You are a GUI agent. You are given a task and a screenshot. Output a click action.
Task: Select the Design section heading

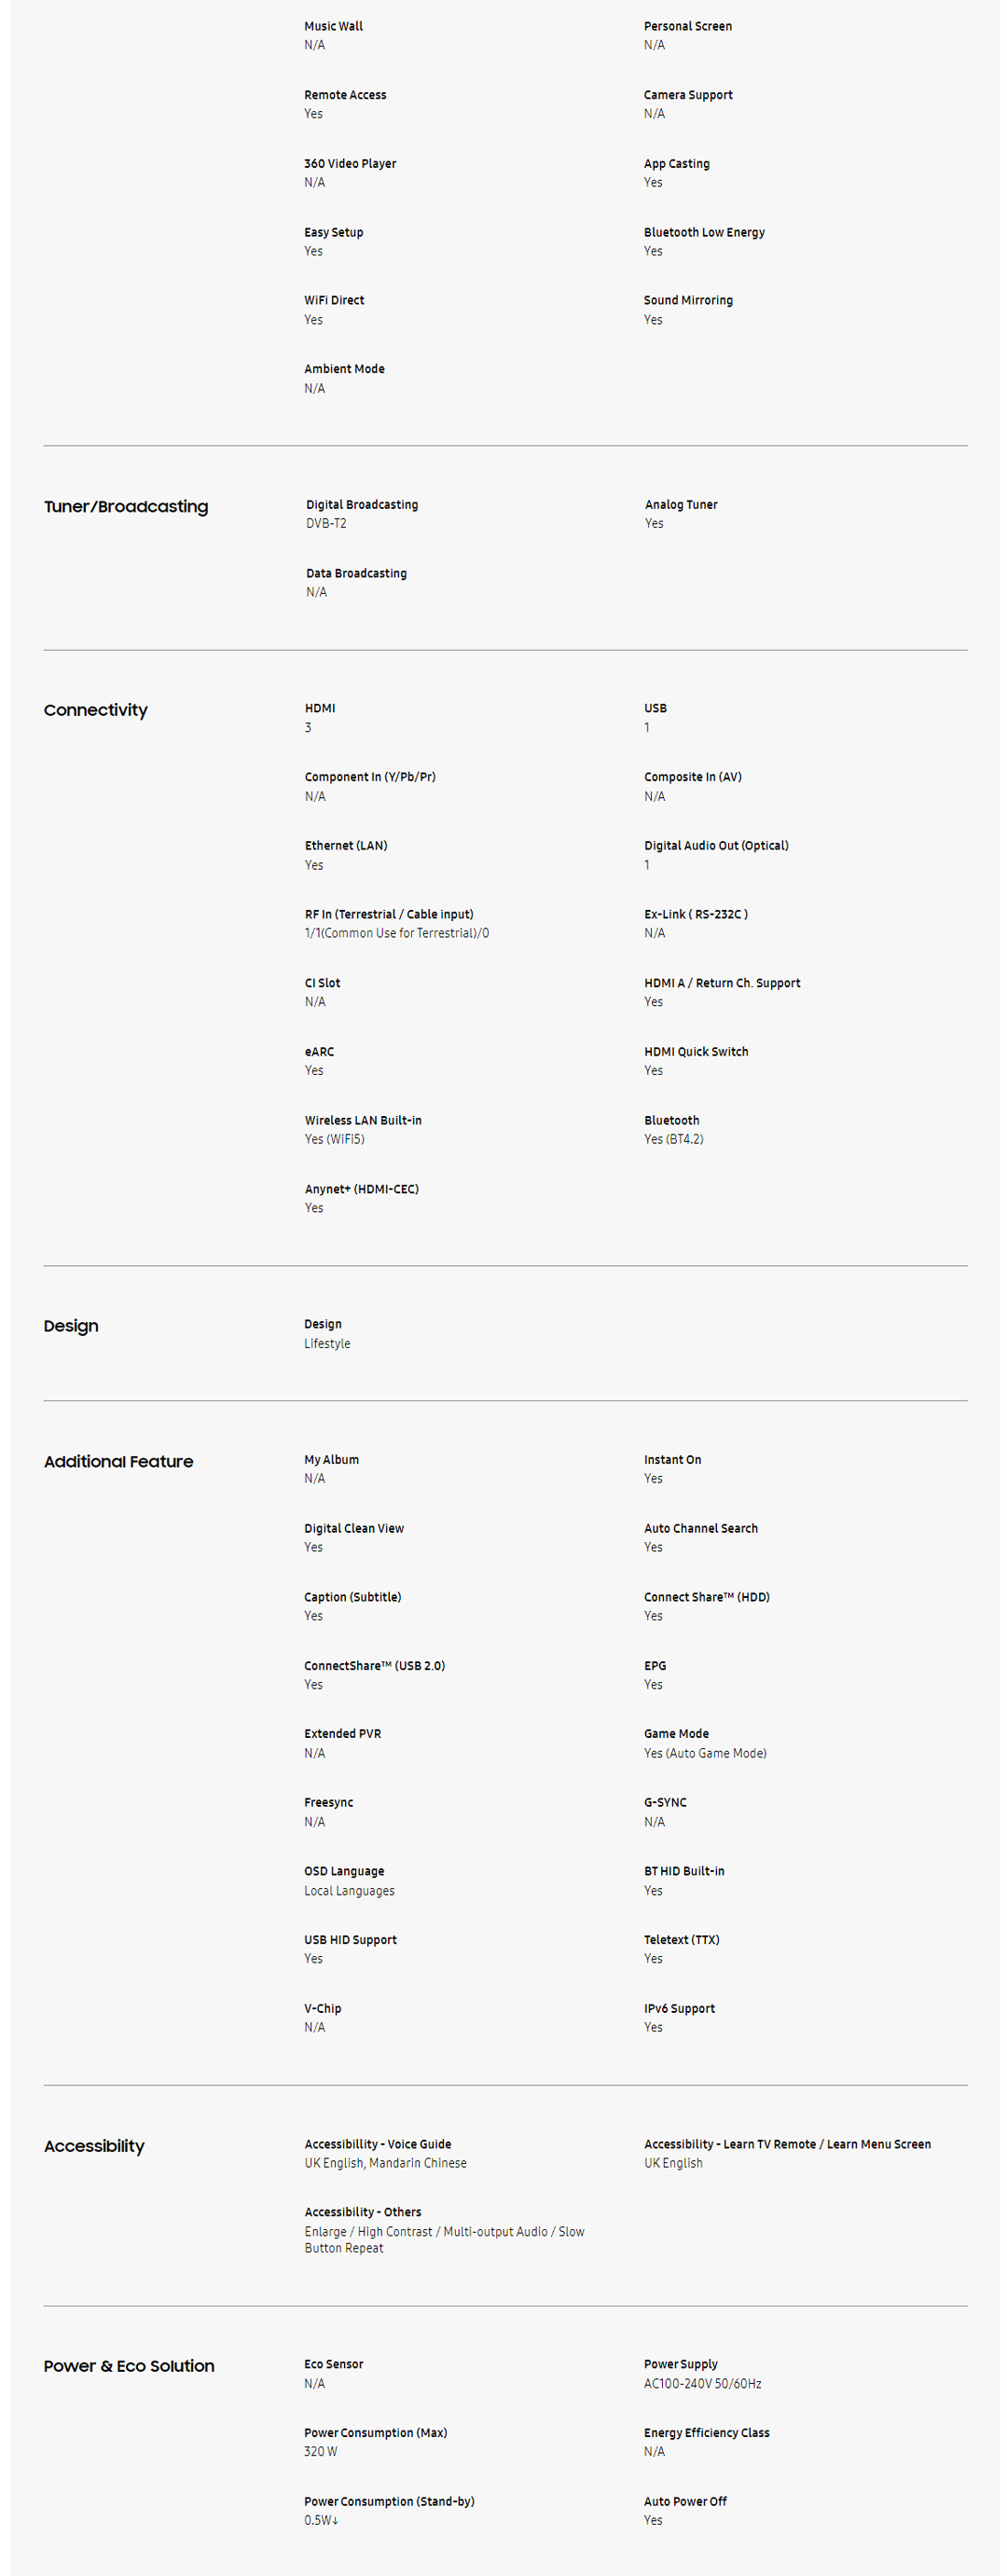coord(71,1326)
